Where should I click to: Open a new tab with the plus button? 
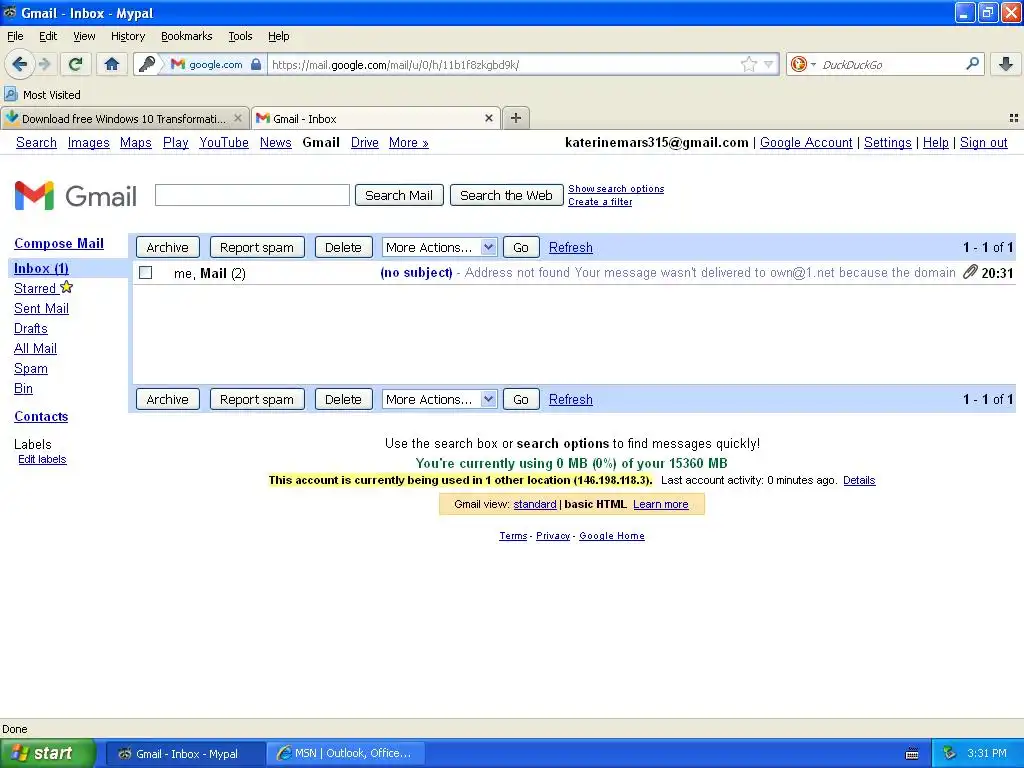pyautogui.click(x=516, y=118)
